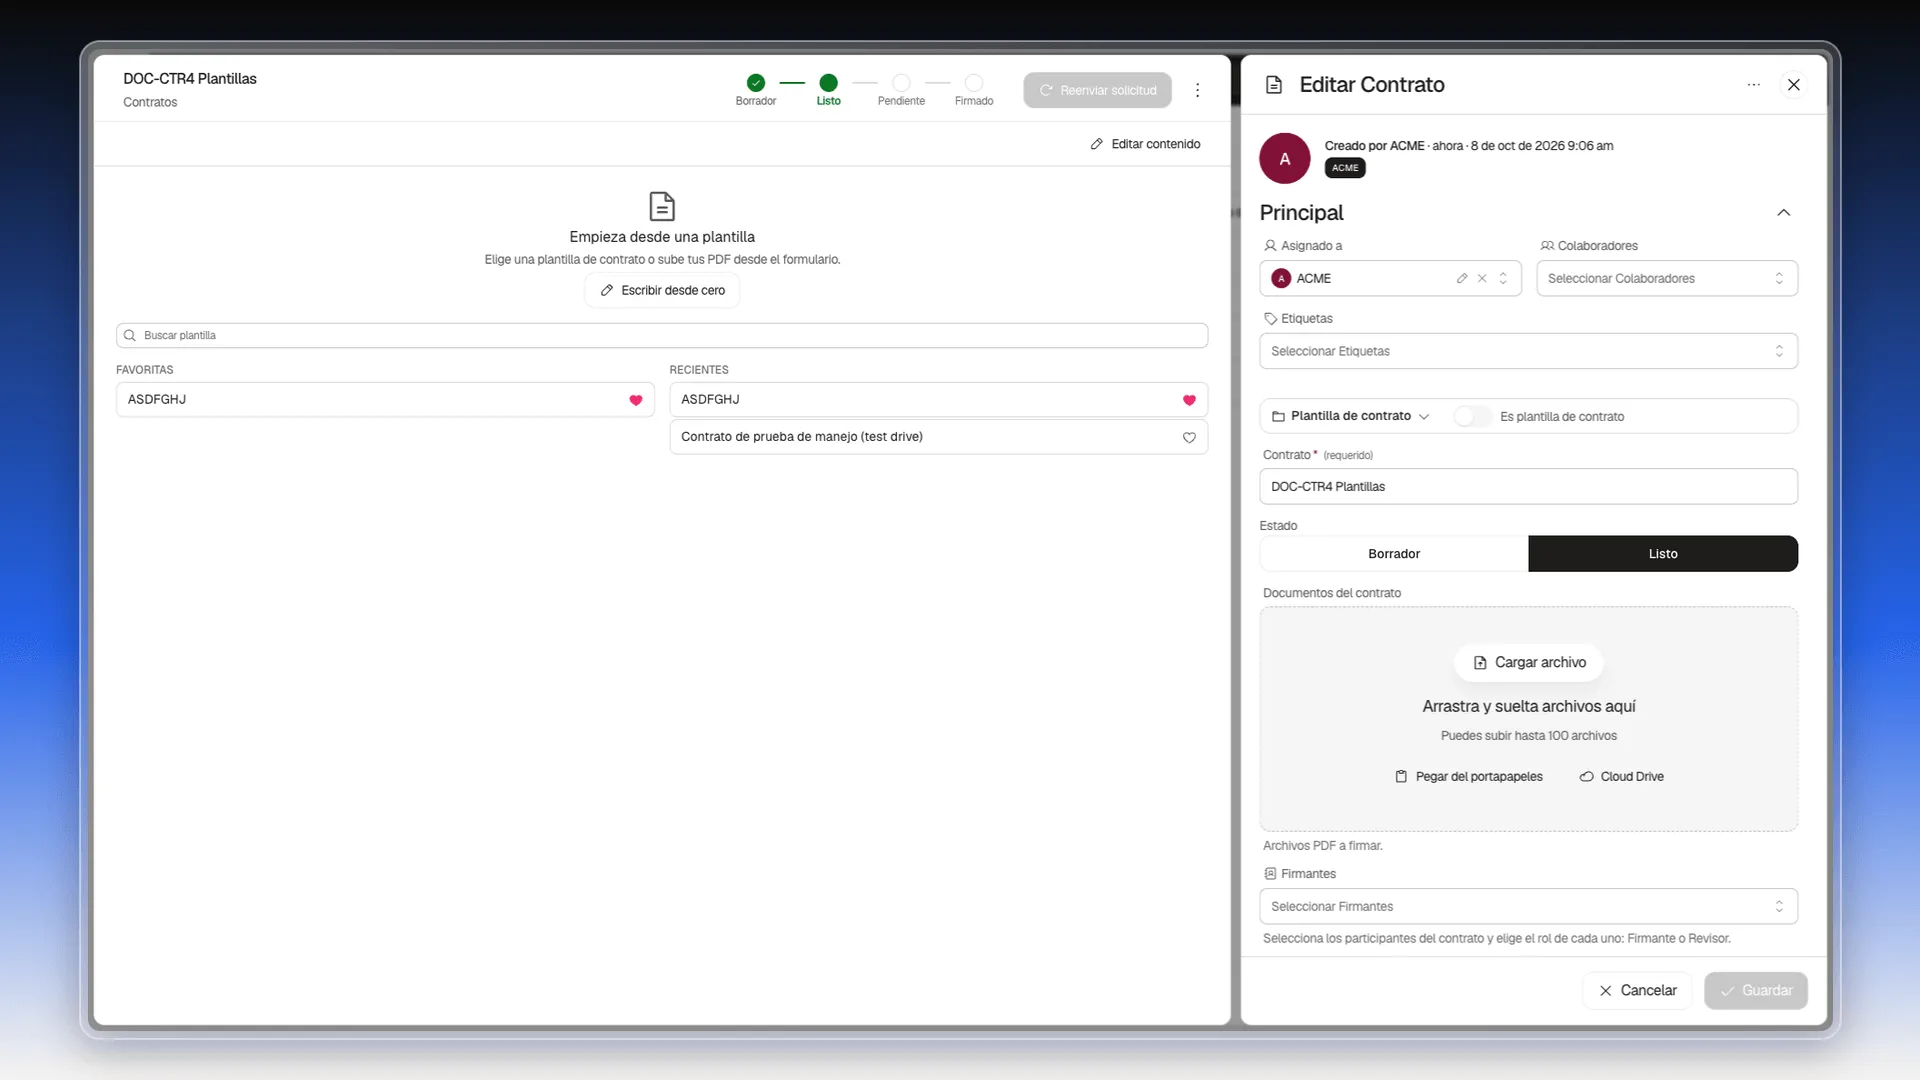The image size is (1920, 1080).
Task: Choose Escribir desde cero
Action: click(x=662, y=290)
